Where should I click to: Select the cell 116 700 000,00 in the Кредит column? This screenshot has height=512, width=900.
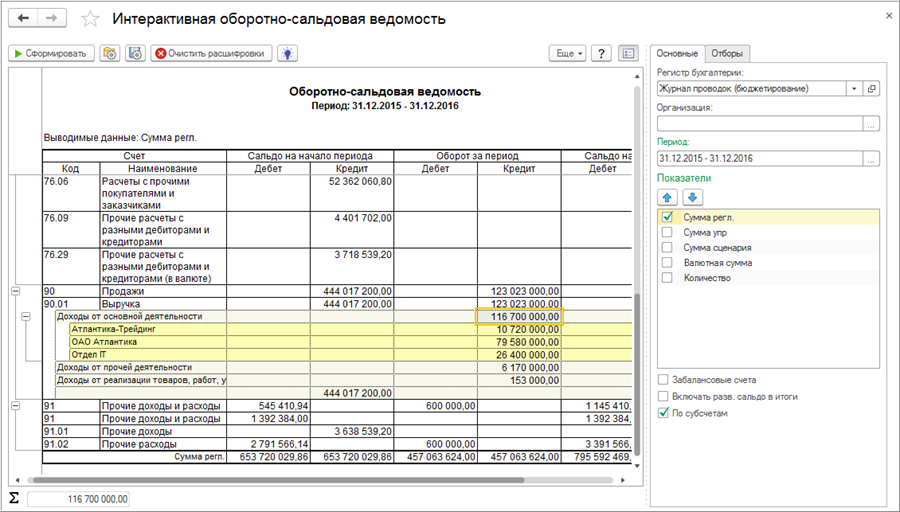(x=519, y=316)
